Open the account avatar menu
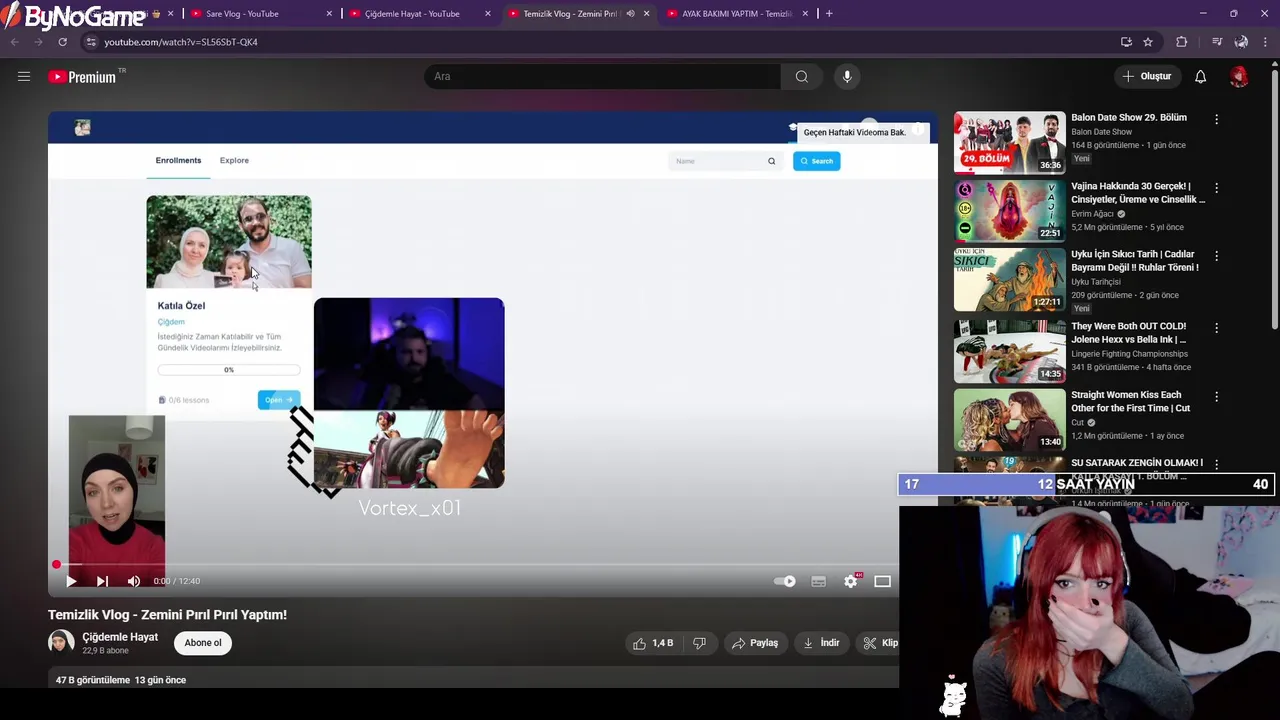 (1239, 76)
